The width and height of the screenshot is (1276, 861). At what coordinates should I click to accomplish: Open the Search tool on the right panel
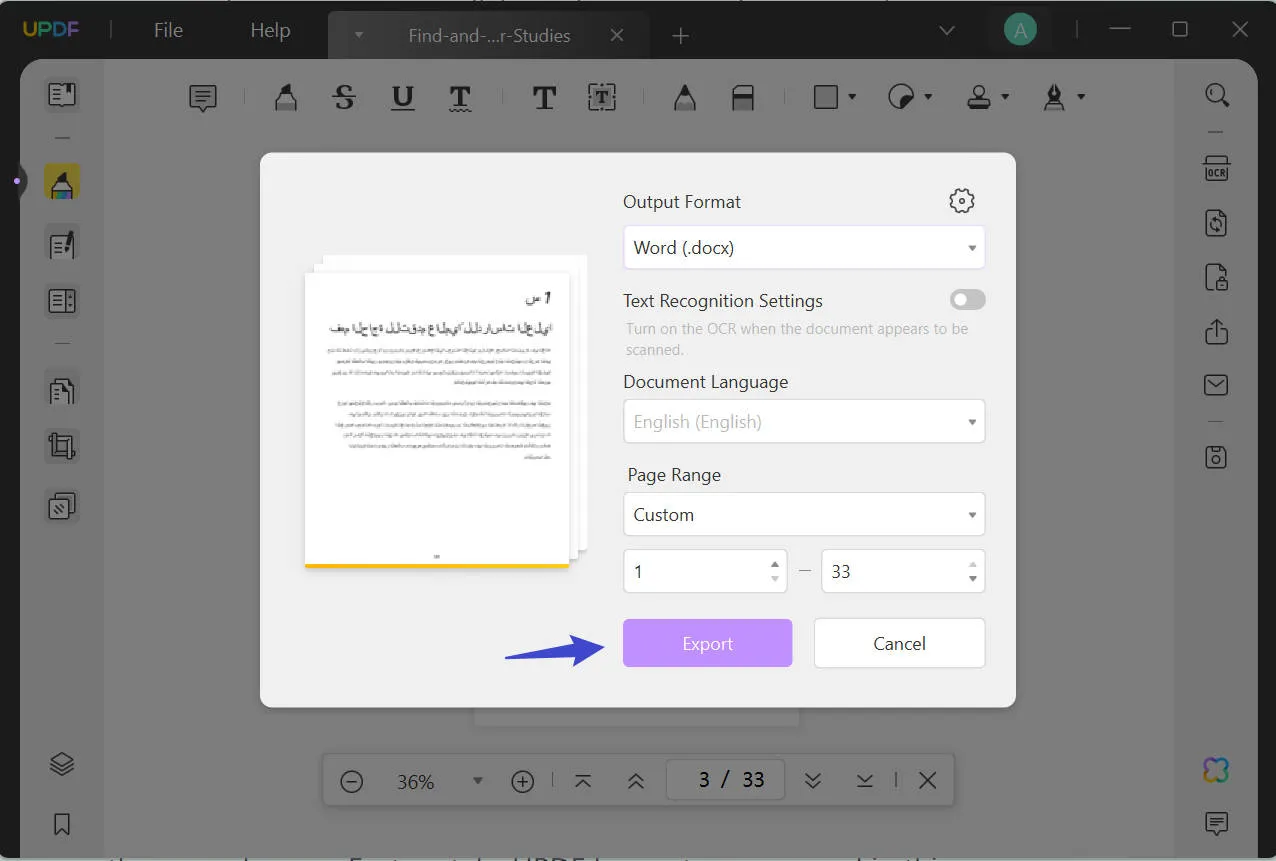click(1216, 94)
